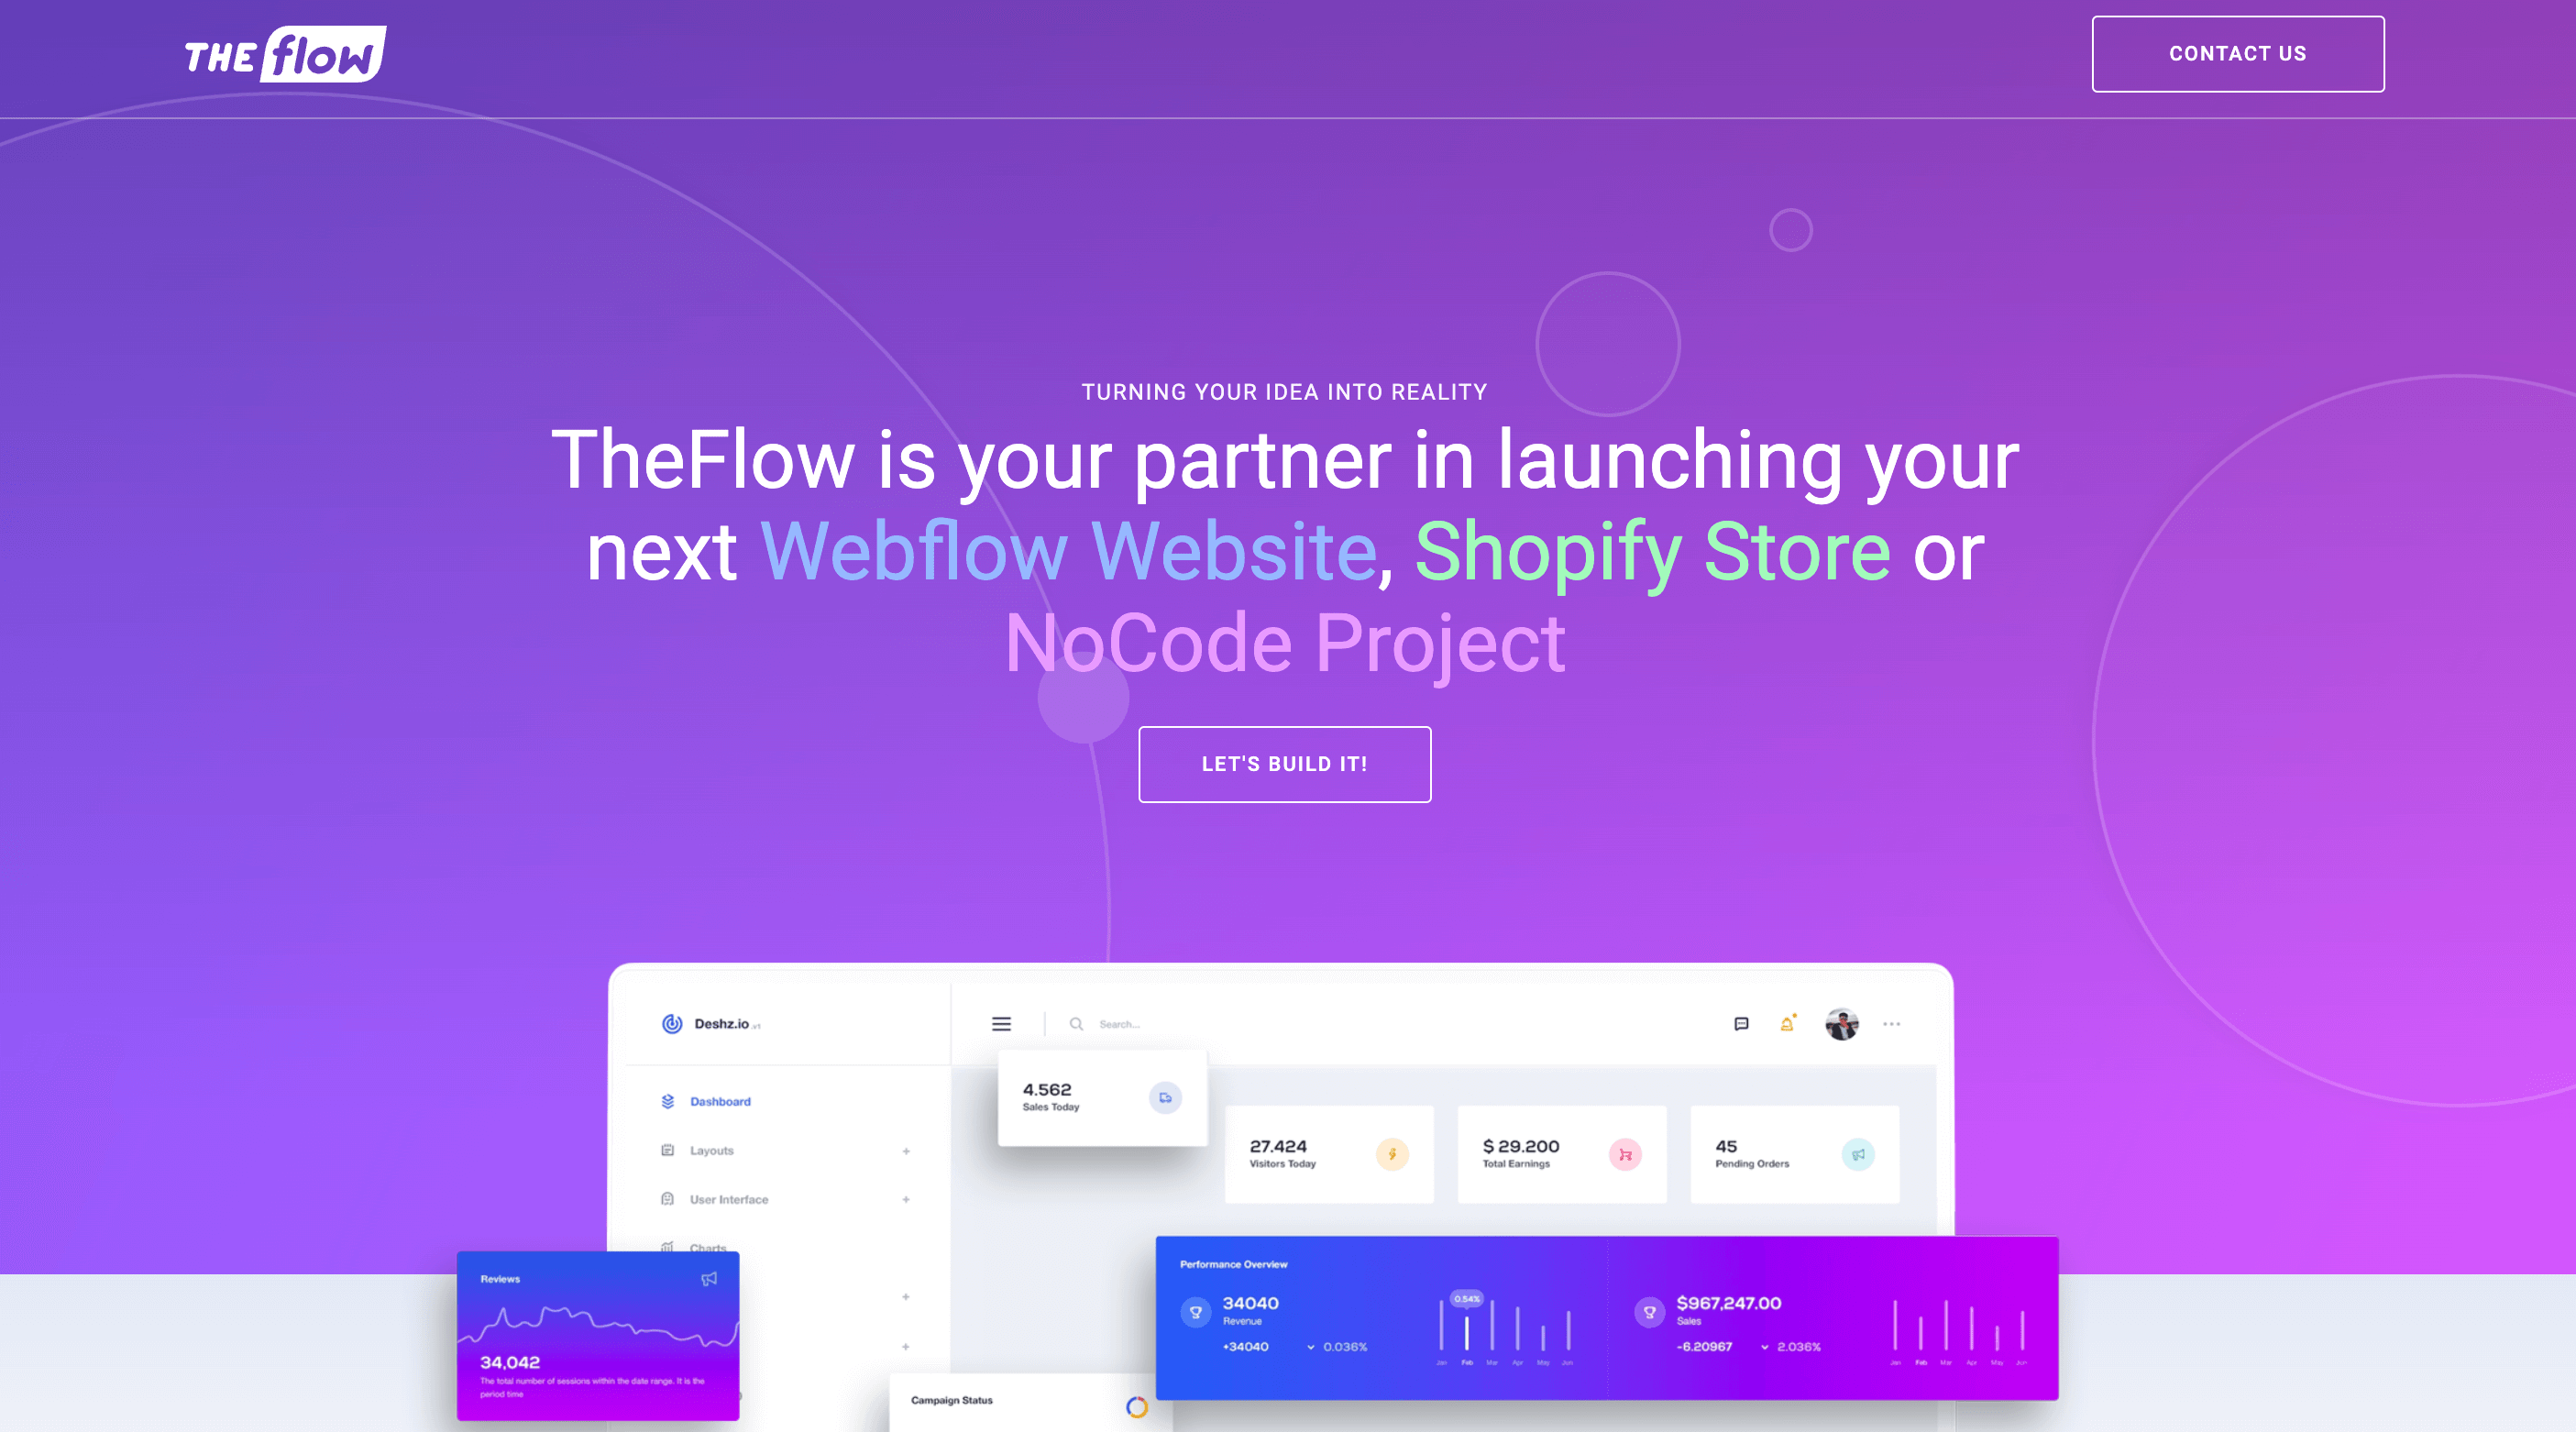Click the search bar icon
The width and height of the screenshot is (2576, 1432).
pos(1075,1023)
